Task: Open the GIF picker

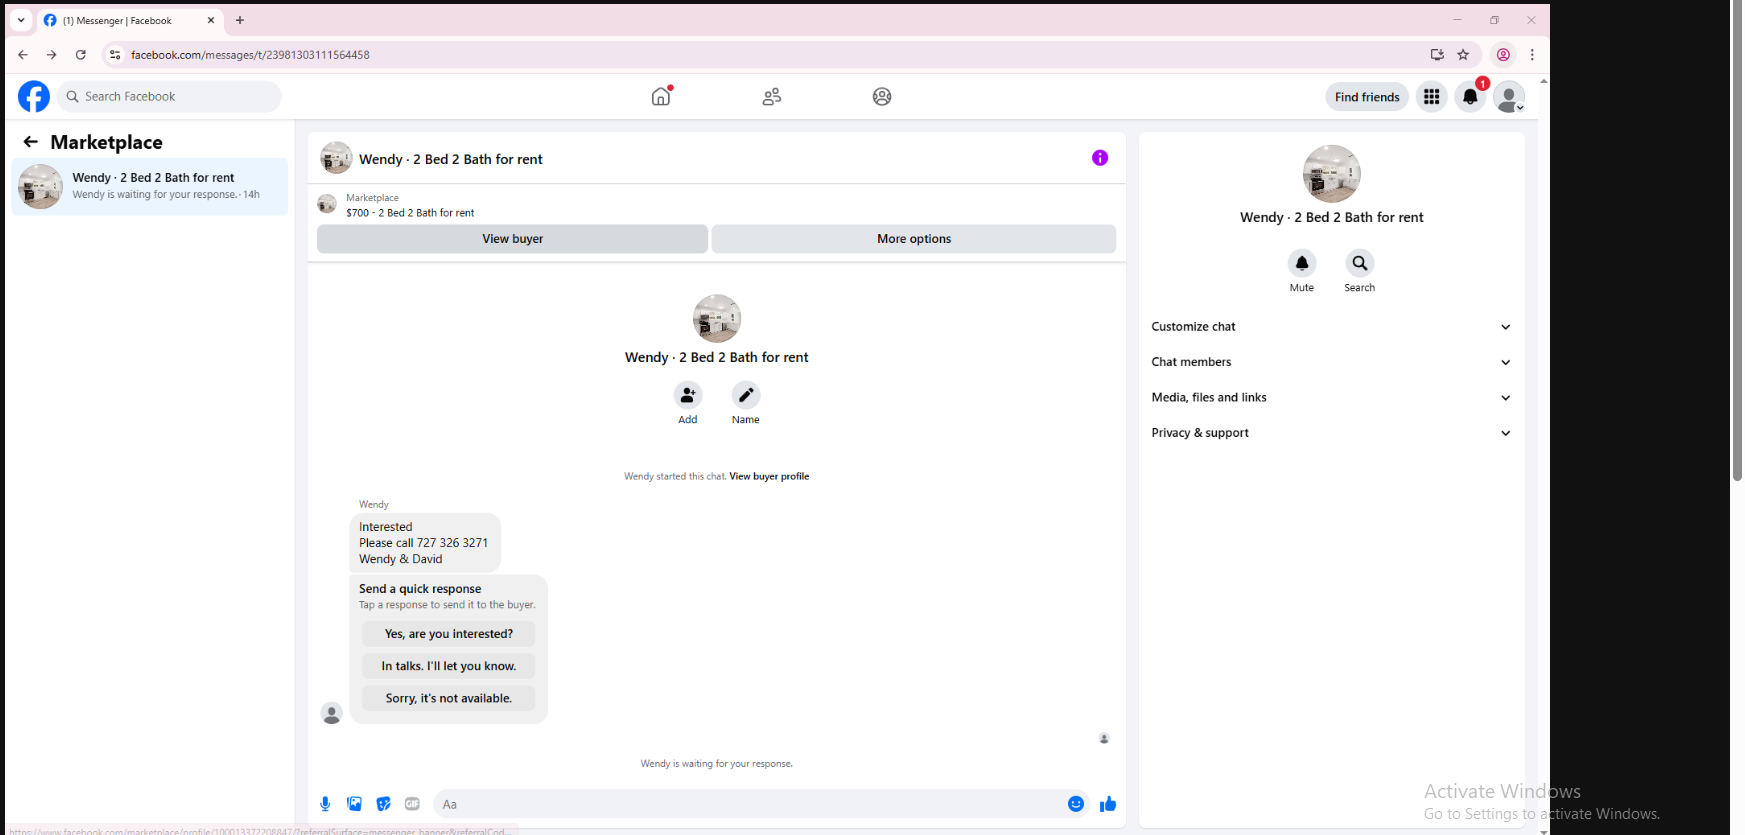Action: [412, 804]
